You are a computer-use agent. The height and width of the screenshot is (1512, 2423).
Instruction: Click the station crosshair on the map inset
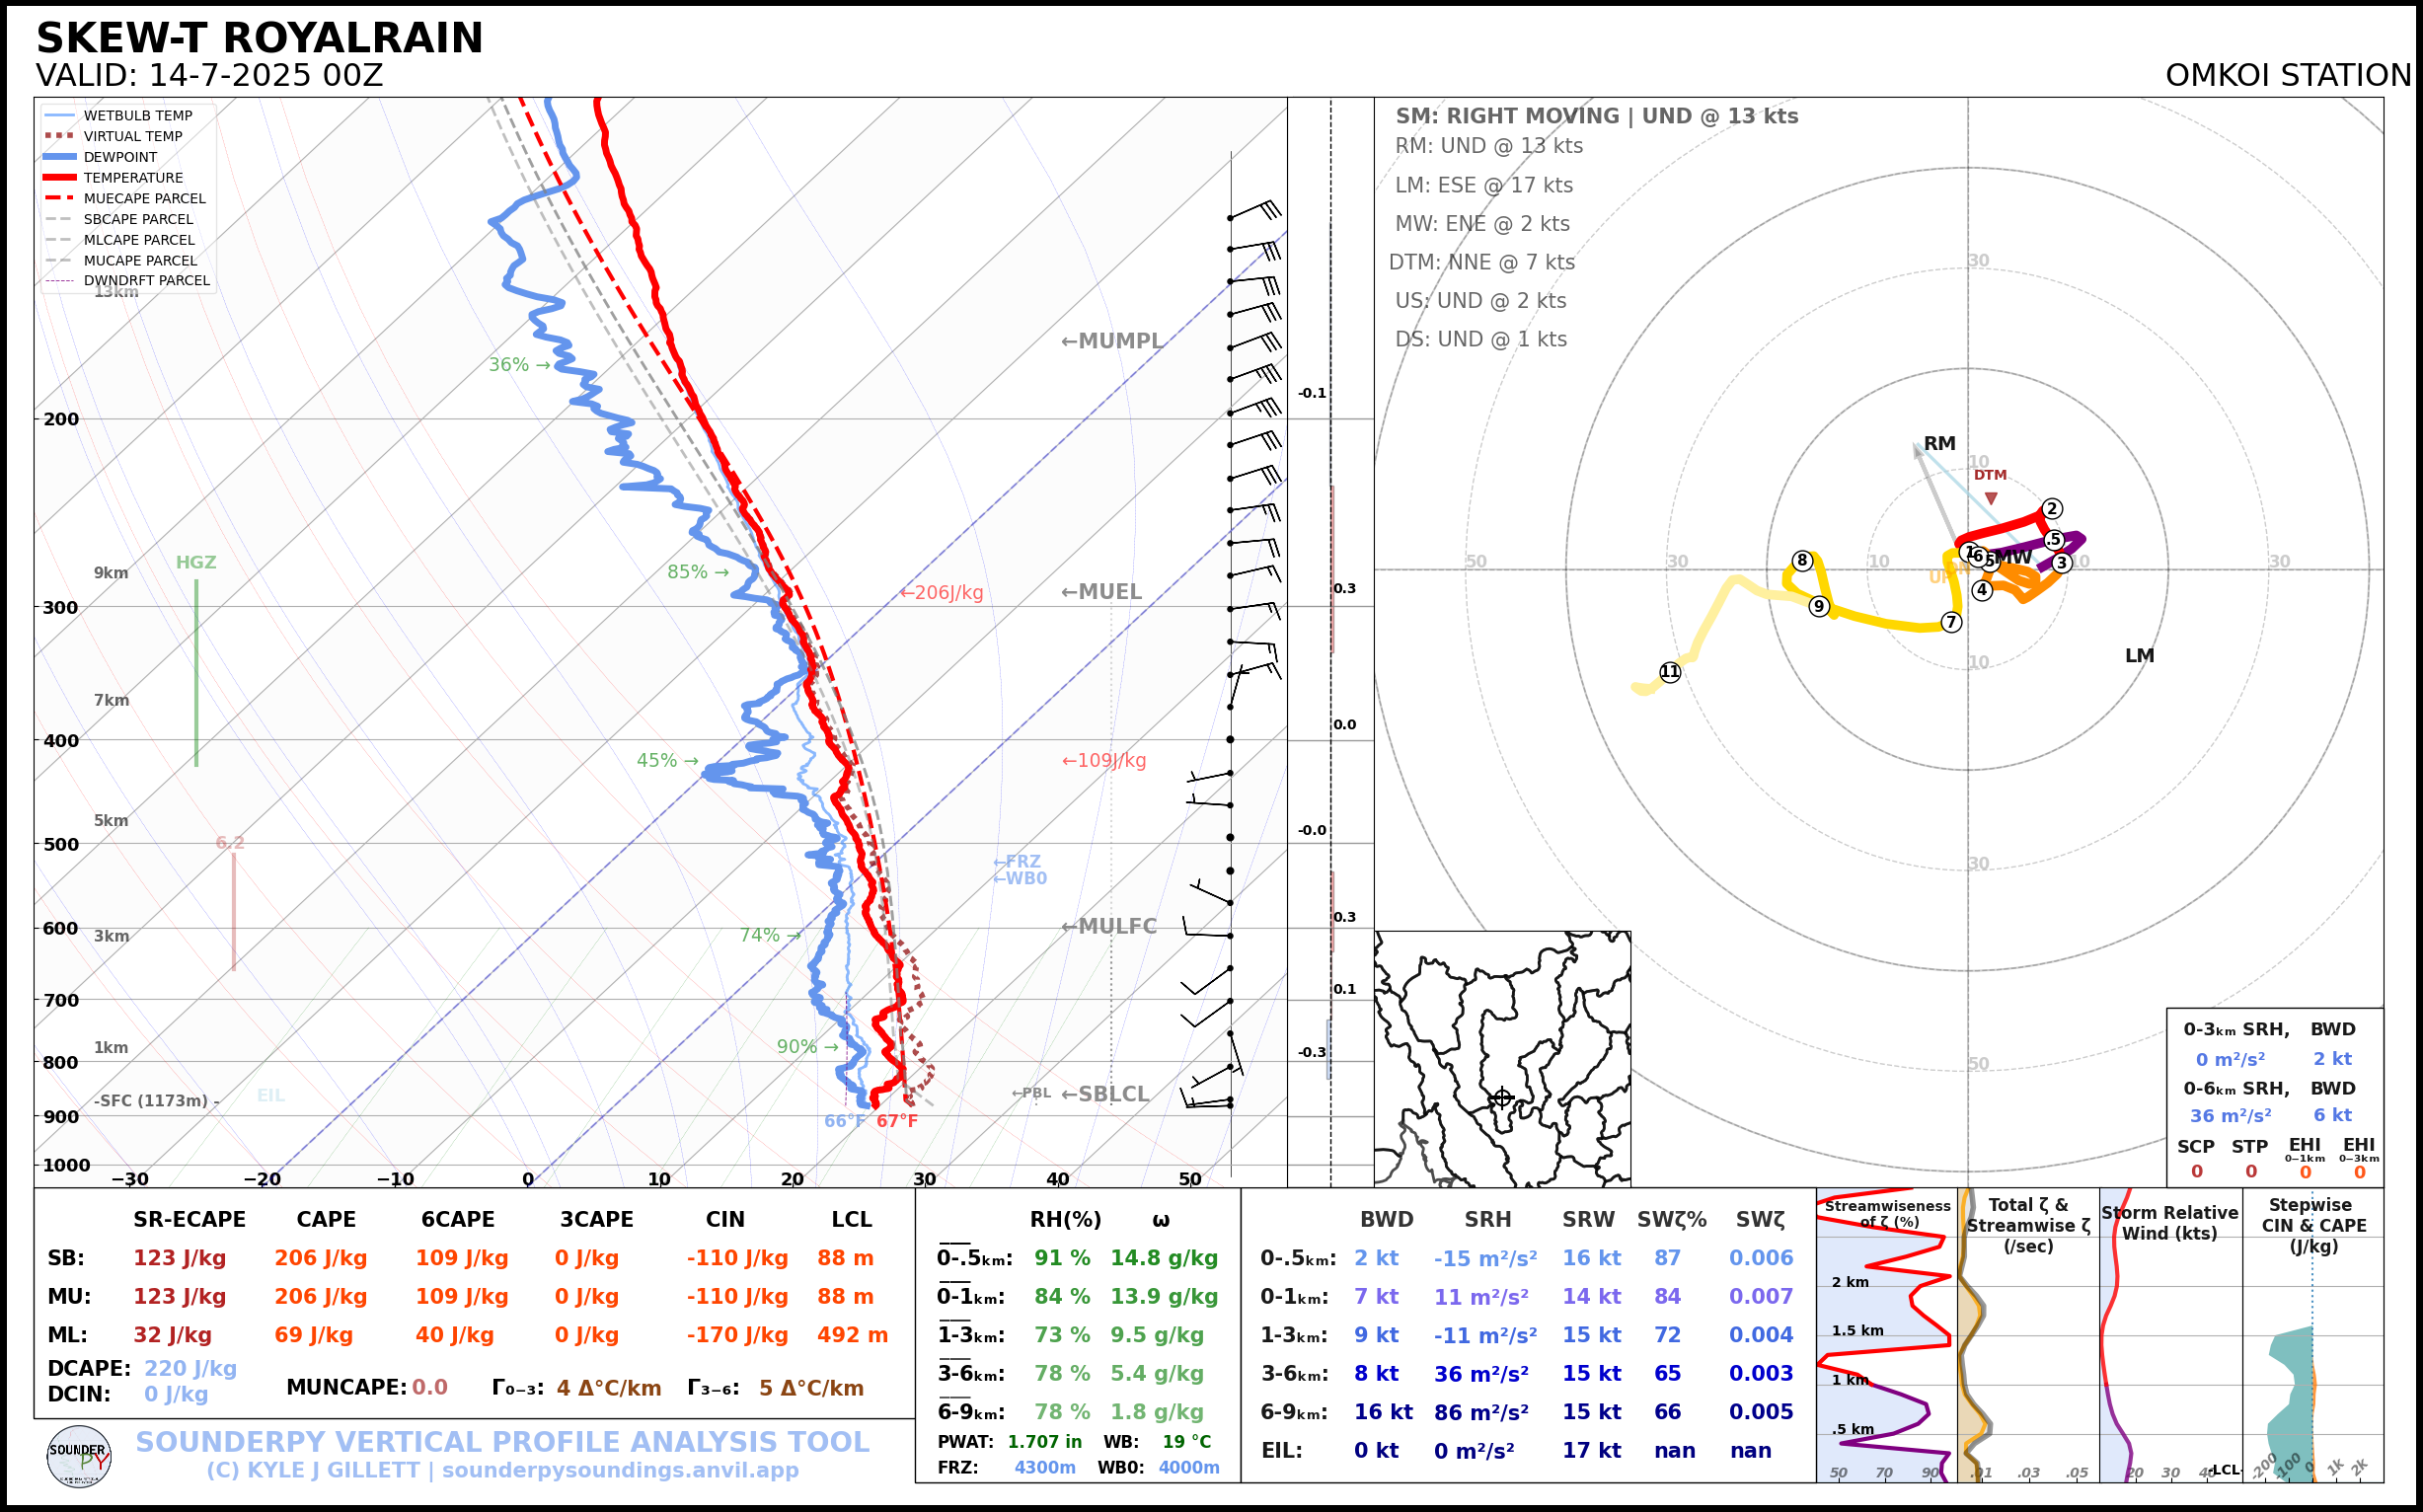(x=1502, y=1098)
